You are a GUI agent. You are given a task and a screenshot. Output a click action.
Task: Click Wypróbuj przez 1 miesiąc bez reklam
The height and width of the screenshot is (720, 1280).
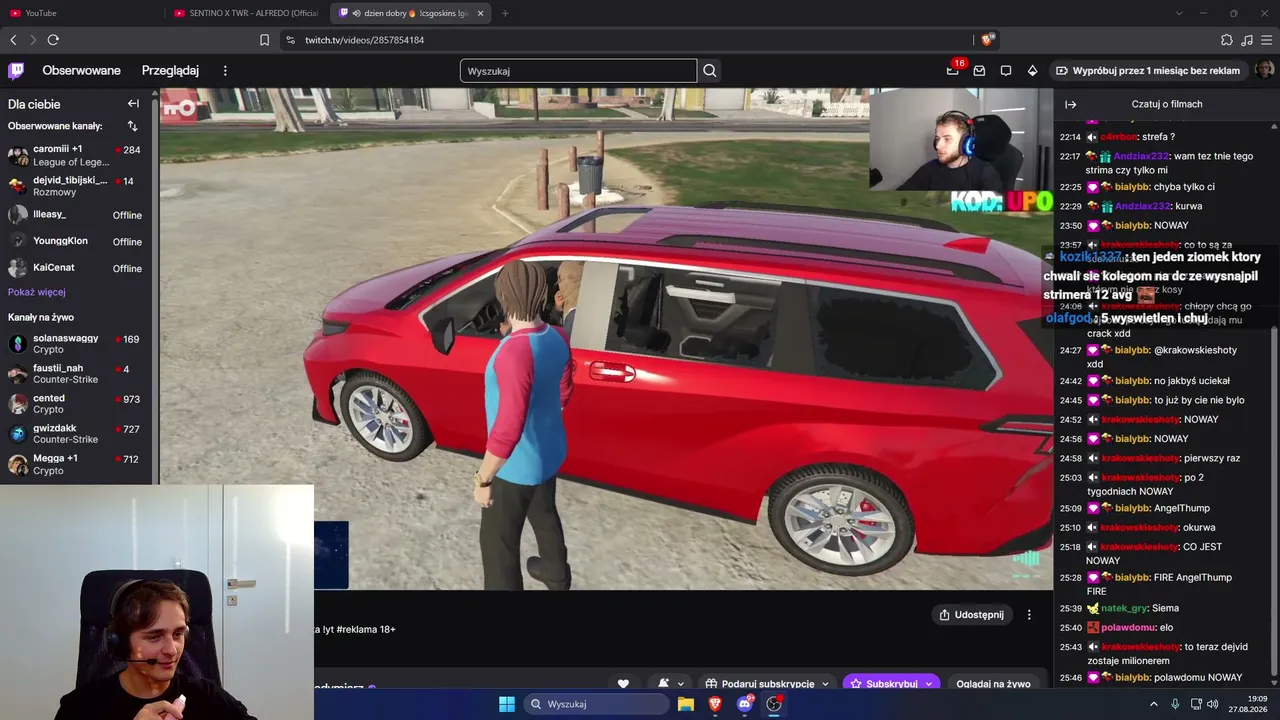(1147, 71)
